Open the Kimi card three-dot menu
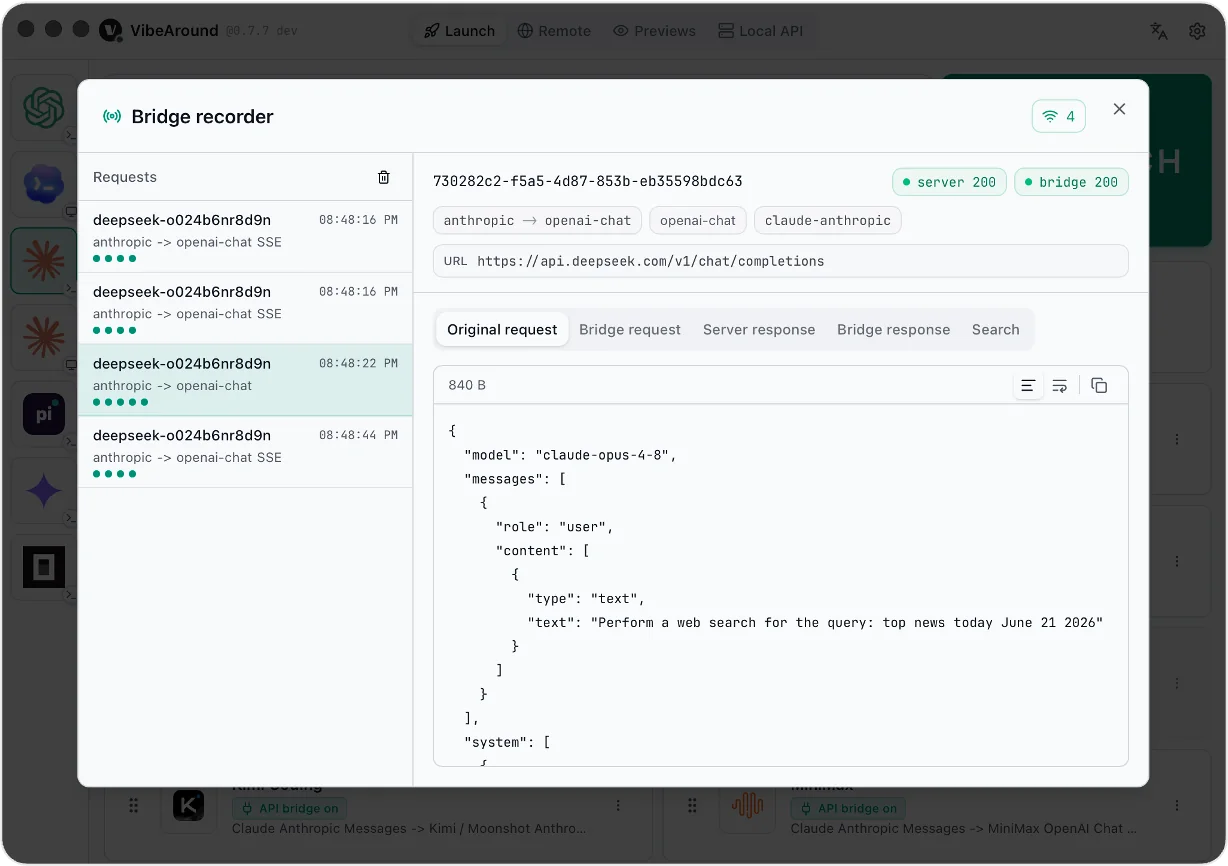Screen dimensions: 1228x866 point(619,806)
